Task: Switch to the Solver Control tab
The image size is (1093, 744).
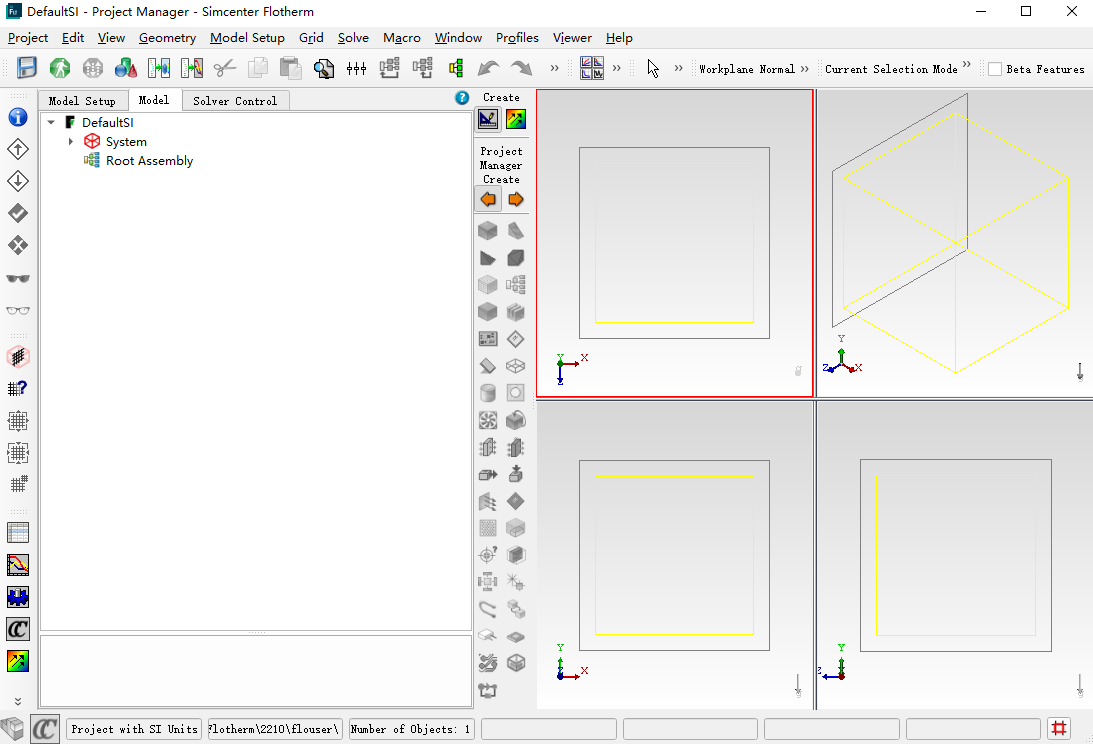Action: click(235, 101)
